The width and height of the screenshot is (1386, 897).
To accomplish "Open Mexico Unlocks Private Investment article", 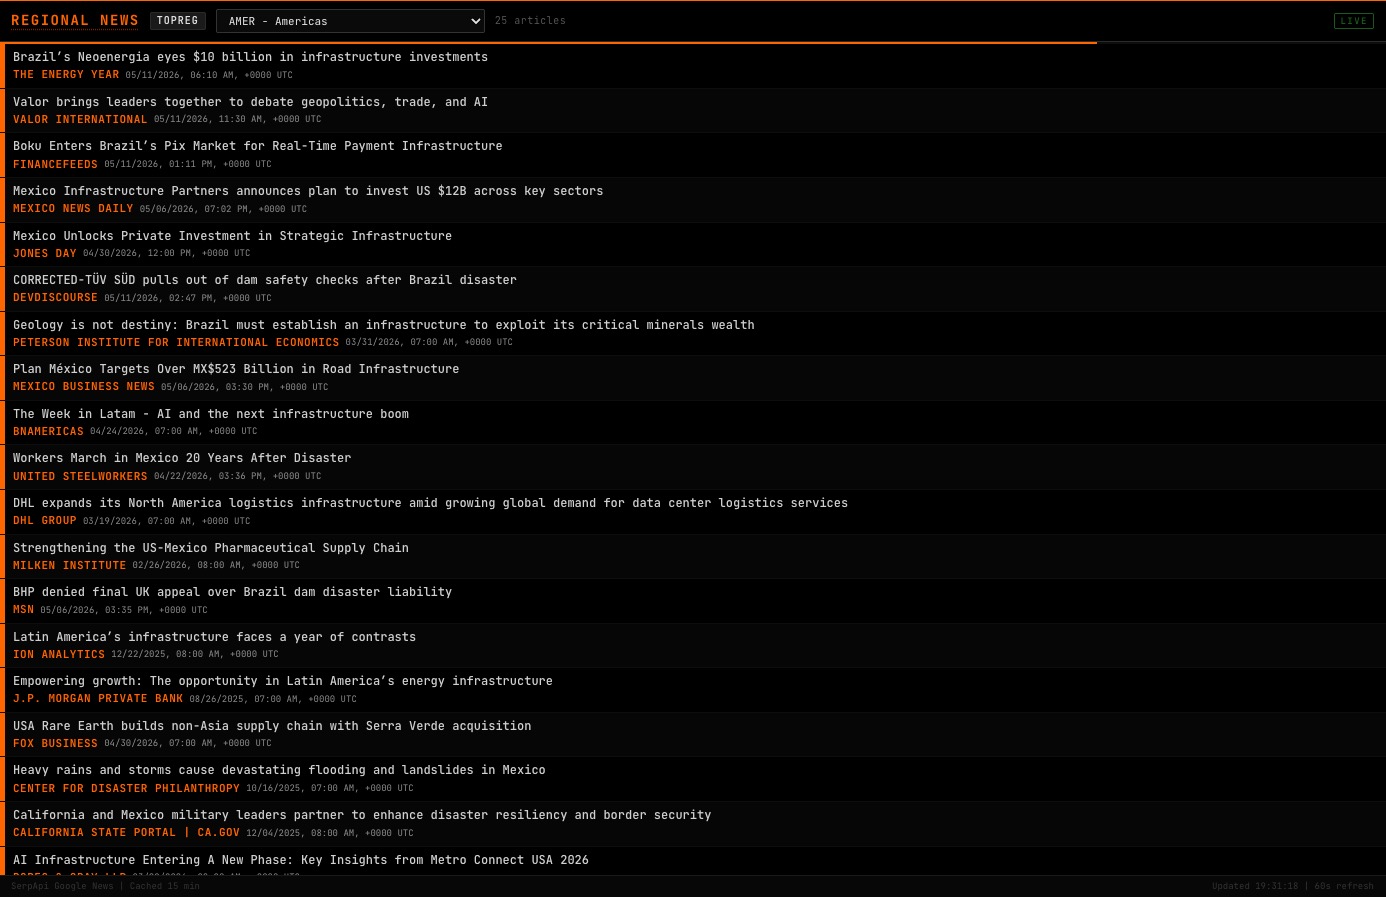I will pyautogui.click(x=232, y=236).
